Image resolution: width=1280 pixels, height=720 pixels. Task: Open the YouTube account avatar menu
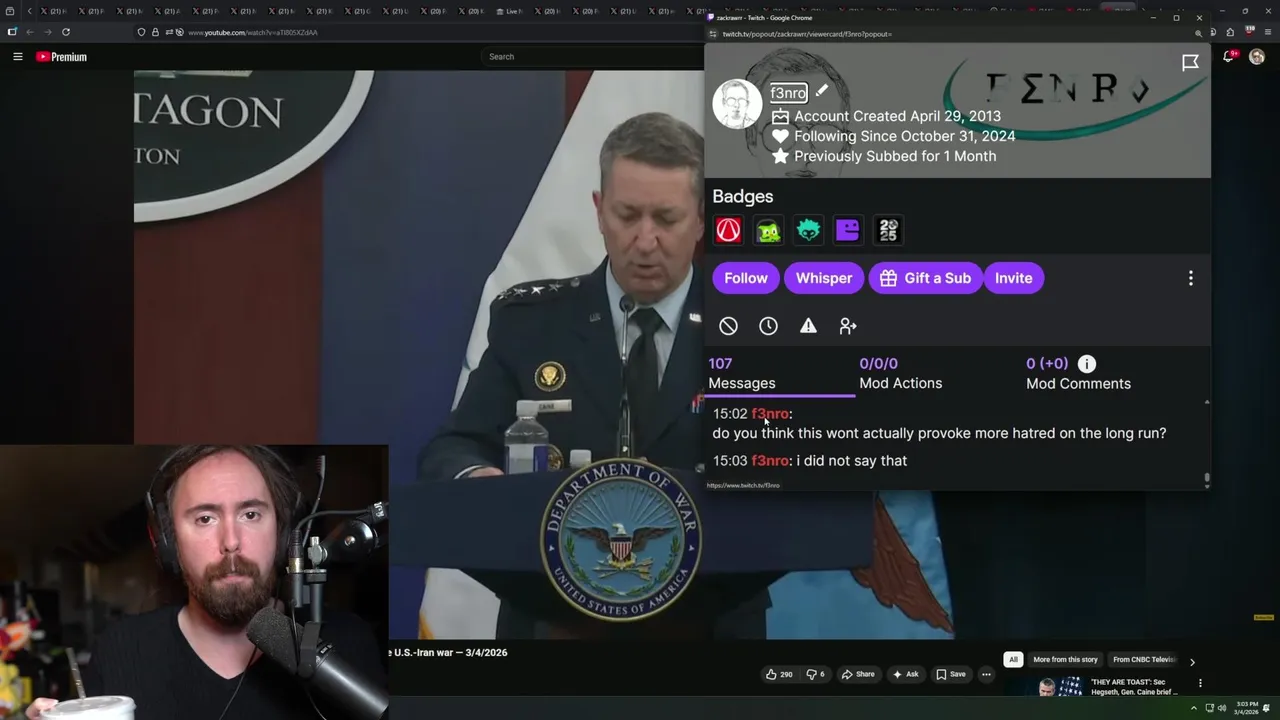tap(1257, 57)
